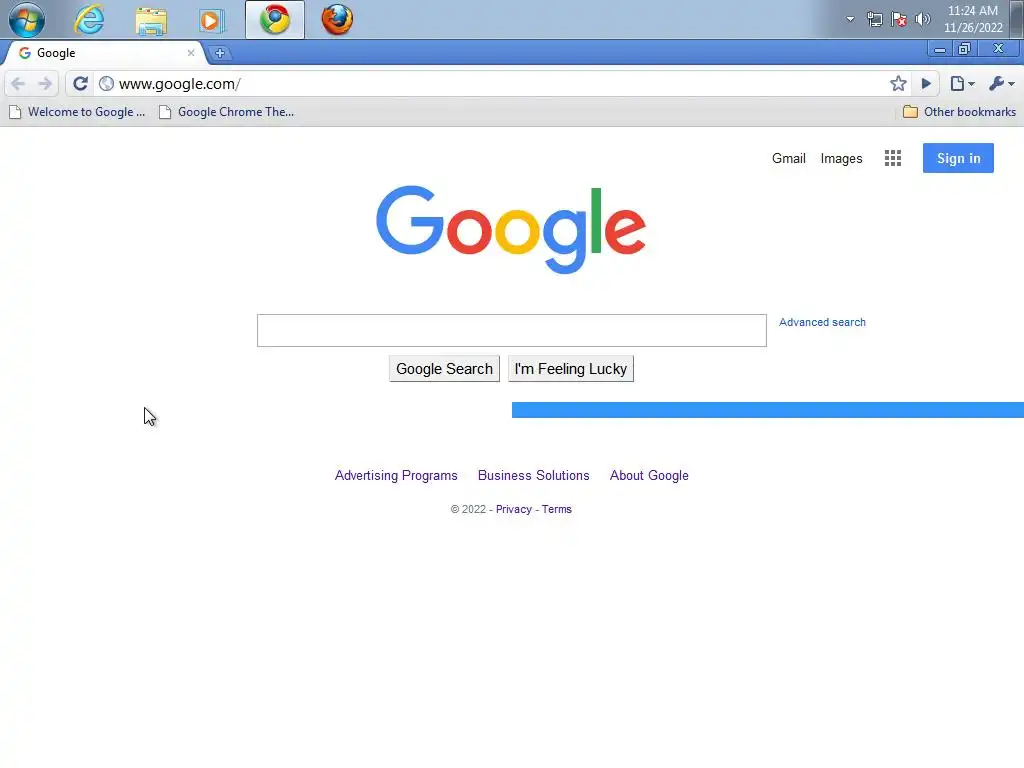
Task: Minimize the Chrome window
Action: [940, 49]
